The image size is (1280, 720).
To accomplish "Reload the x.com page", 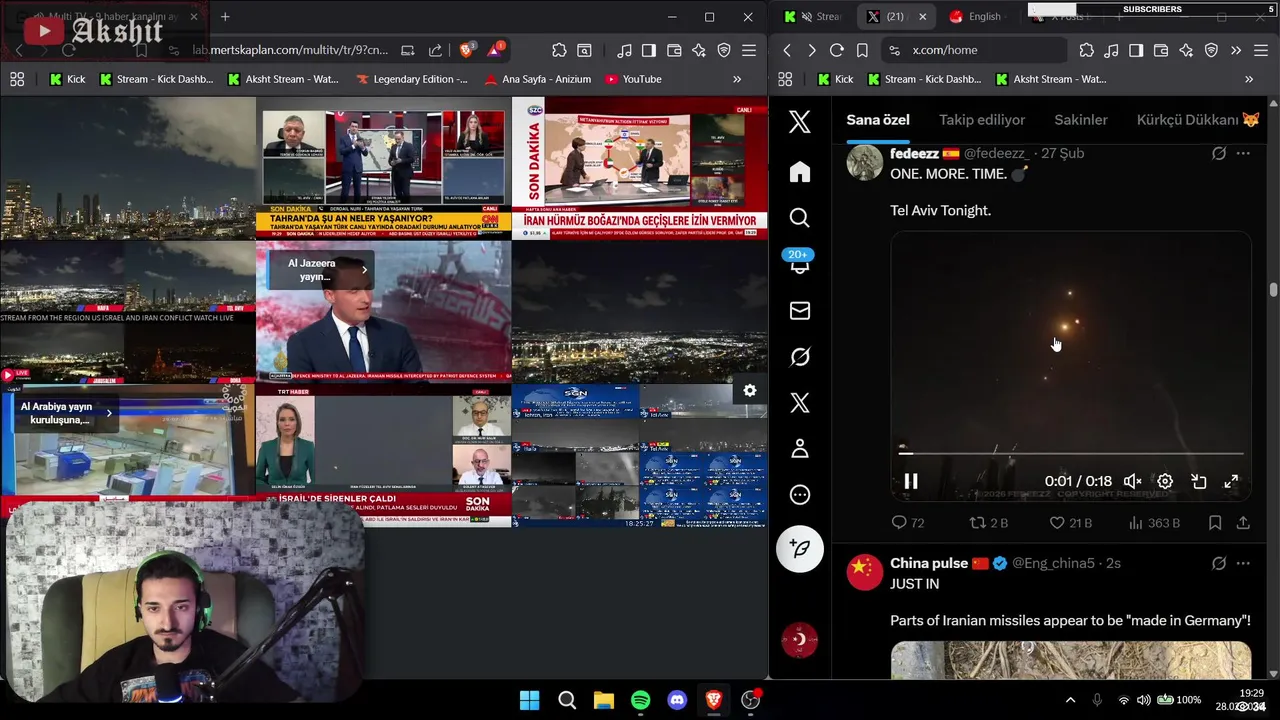I will click(837, 50).
